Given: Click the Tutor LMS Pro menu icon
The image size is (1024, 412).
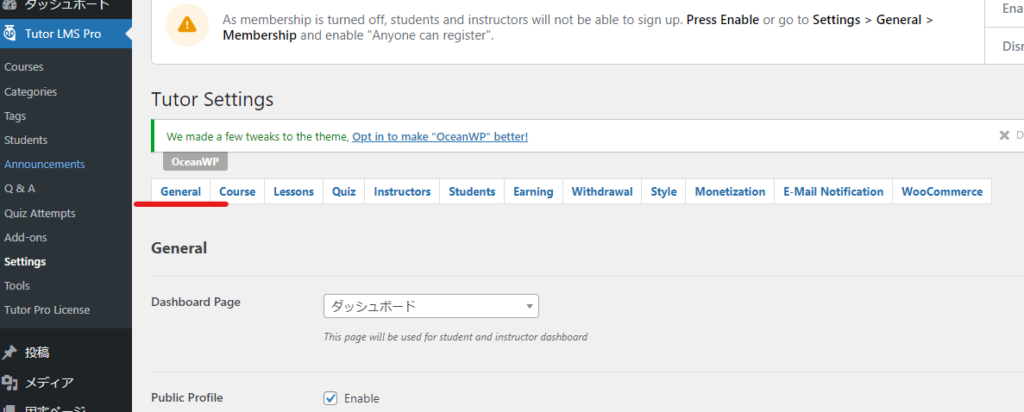Looking at the screenshot, I should coord(10,33).
